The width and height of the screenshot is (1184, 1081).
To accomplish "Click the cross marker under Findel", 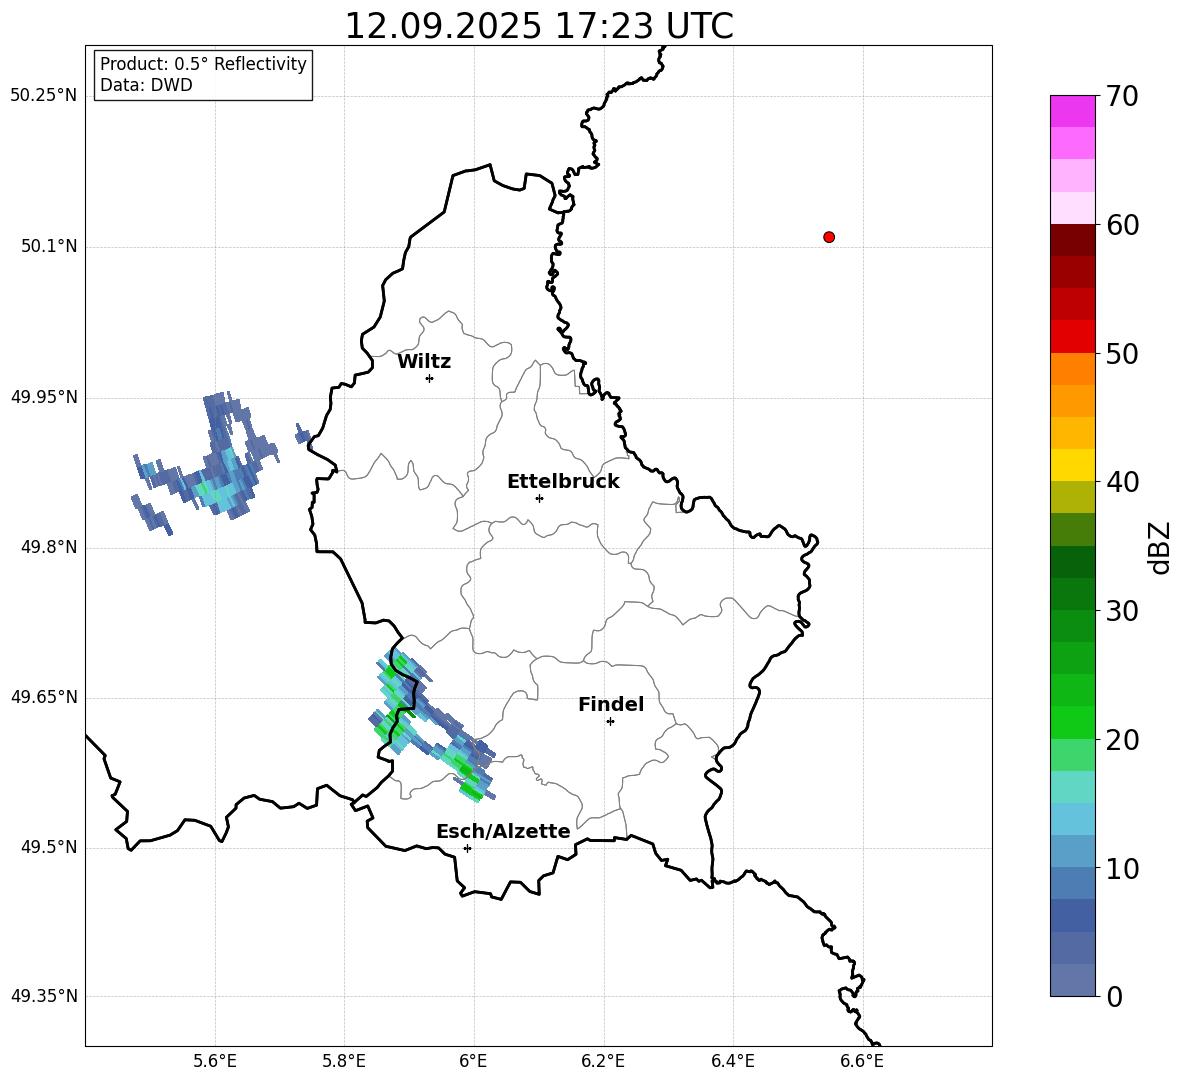I will pyautogui.click(x=610, y=721).
